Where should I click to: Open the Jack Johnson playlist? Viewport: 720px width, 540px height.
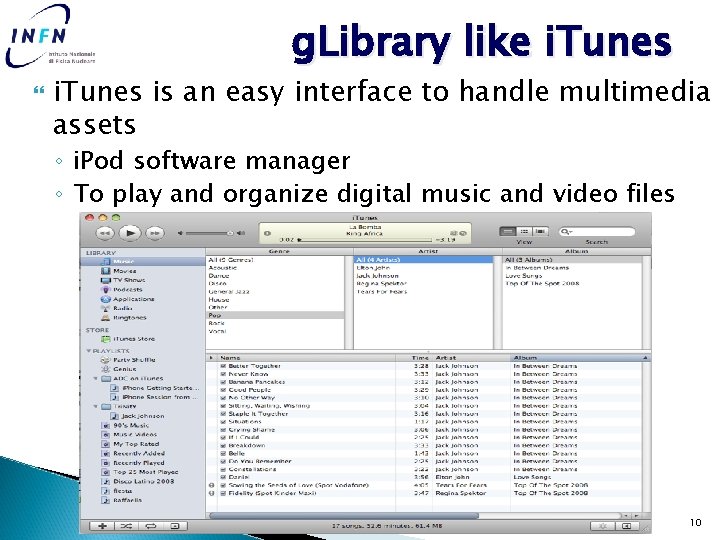click(x=142, y=416)
